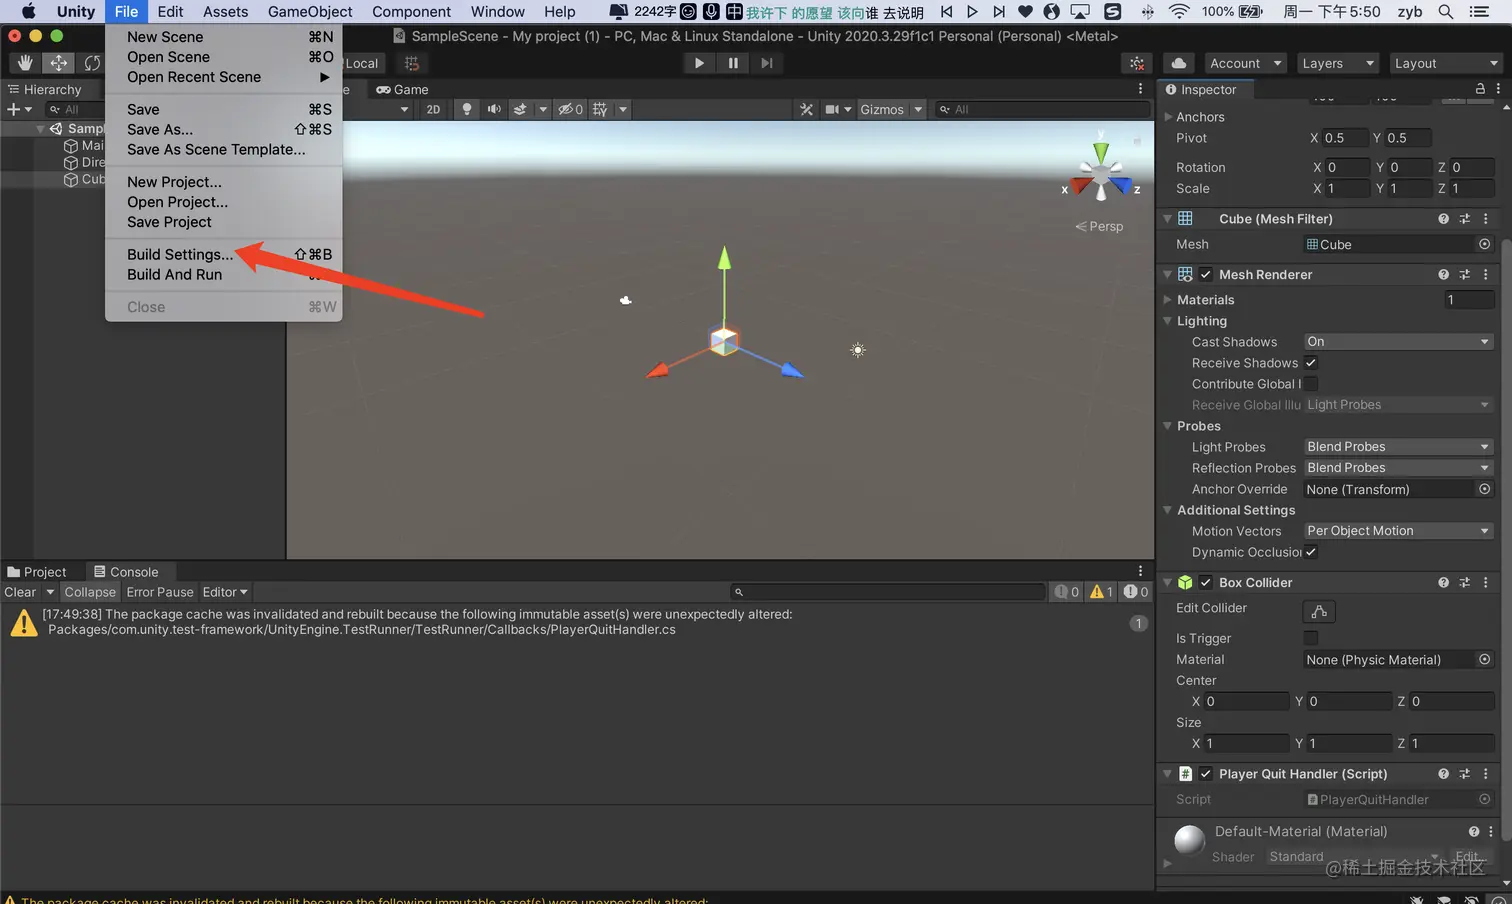Viewport: 1512px width, 904px height.
Task: Toggle Error Pause in Console
Action: pyautogui.click(x=160, y=592)
